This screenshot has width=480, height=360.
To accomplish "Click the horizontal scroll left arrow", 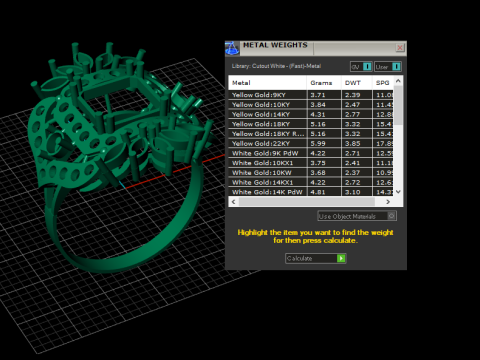I will click(x=233, y=202).
